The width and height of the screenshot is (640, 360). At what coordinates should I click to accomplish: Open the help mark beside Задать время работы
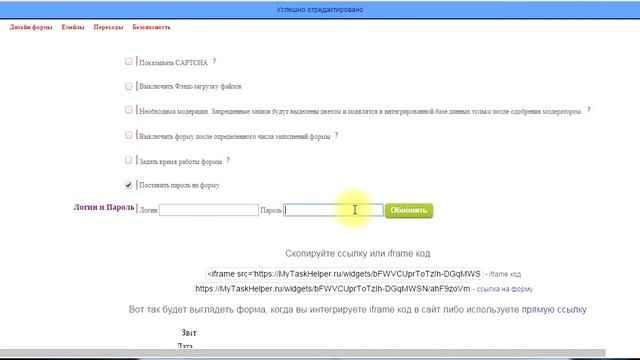coord(228,160)
